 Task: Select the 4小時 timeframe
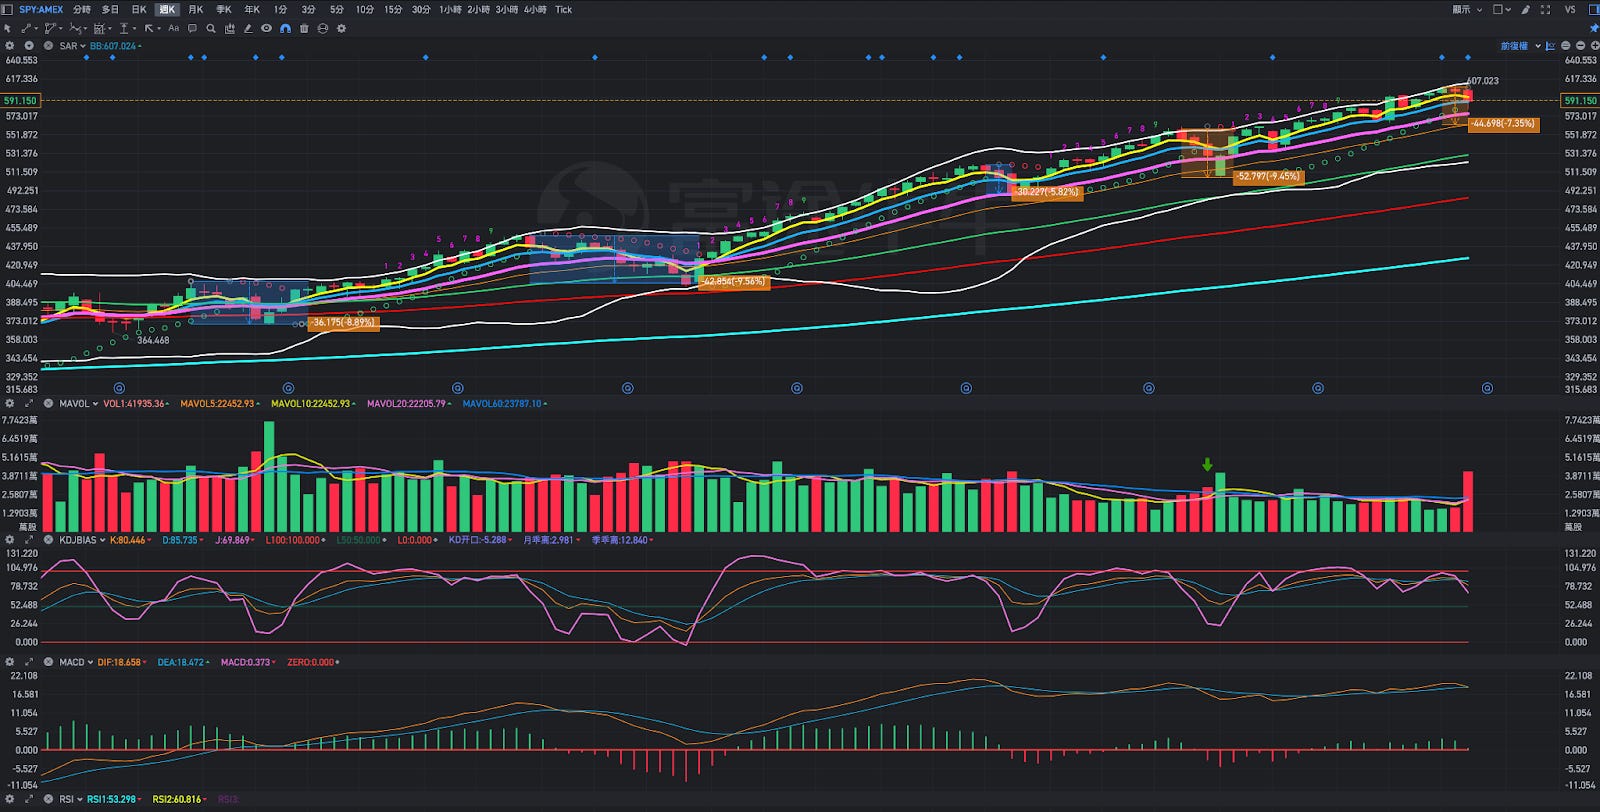pos(535,9)
